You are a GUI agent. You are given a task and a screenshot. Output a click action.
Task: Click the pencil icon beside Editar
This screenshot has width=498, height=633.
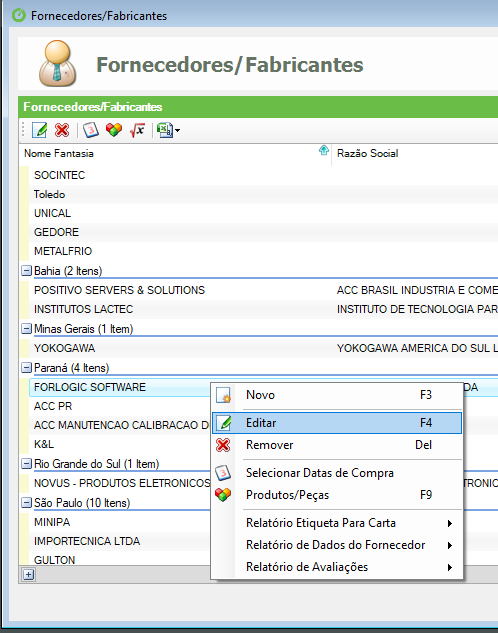pyautogui.click(x=224, y=423)
